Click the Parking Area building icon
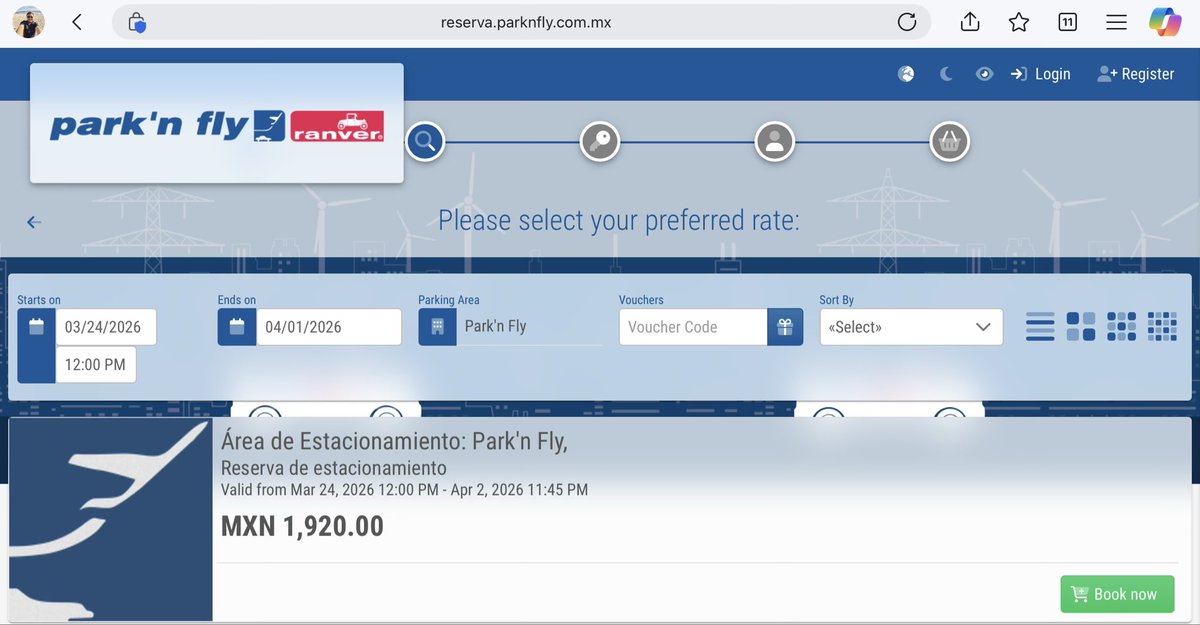This screenshot has height=625, width=1200. (437, 327)
